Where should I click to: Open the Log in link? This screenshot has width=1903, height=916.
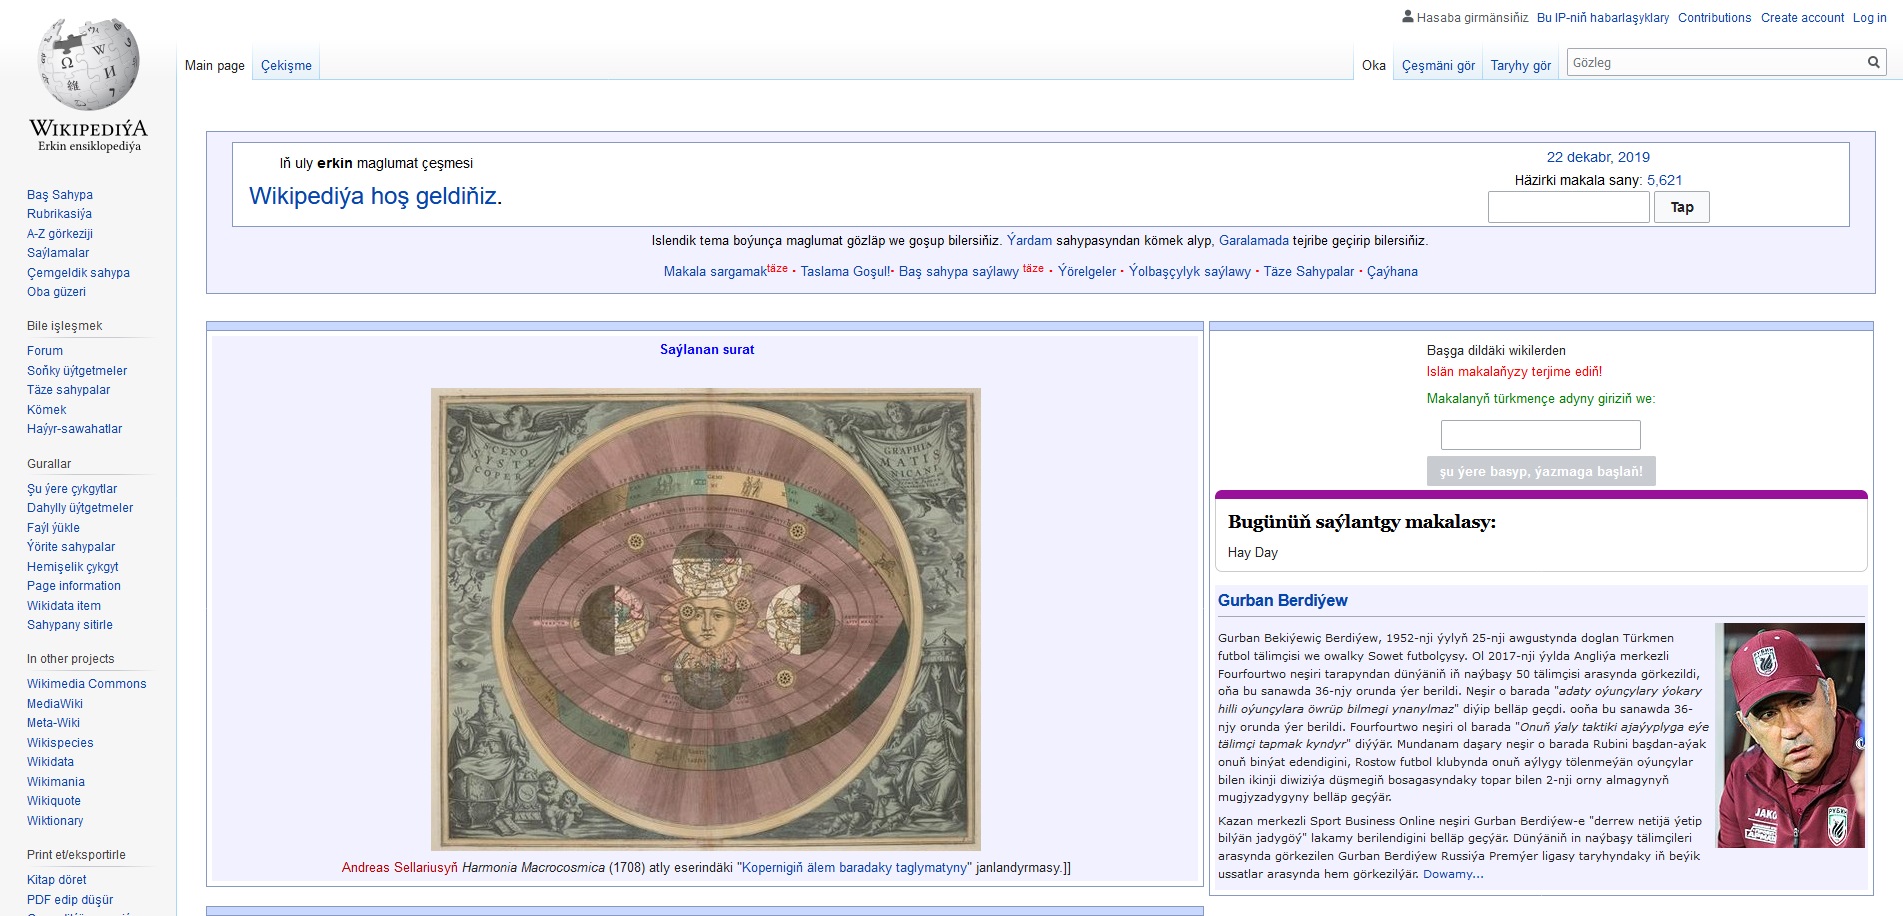point(1869,18)
